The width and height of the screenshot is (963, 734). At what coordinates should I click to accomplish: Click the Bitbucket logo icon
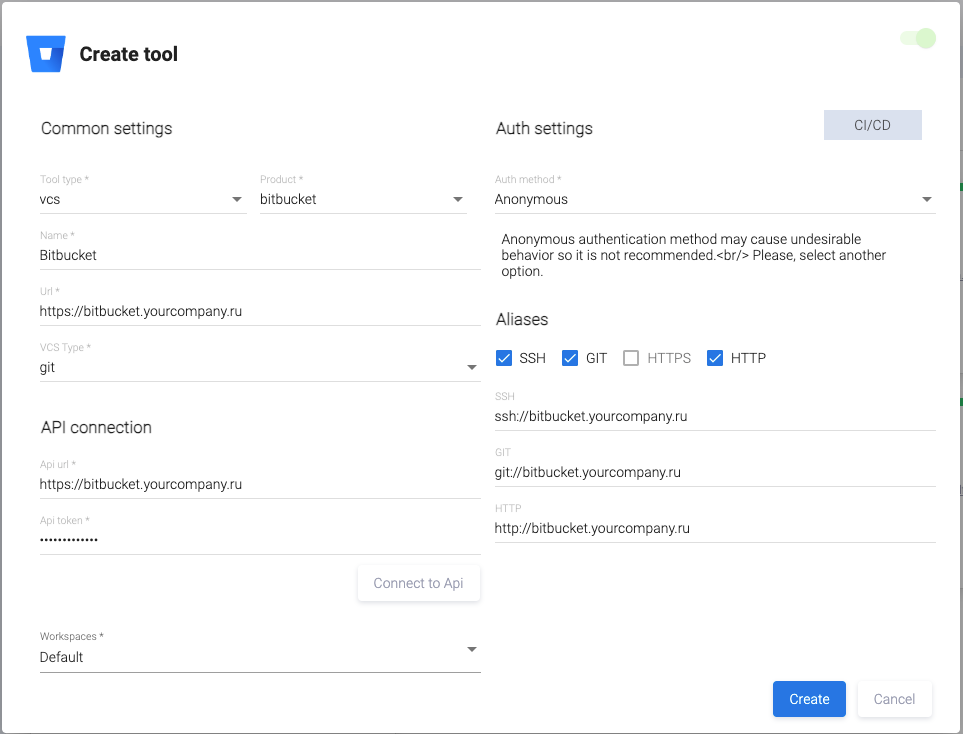[x=46, y=54]
